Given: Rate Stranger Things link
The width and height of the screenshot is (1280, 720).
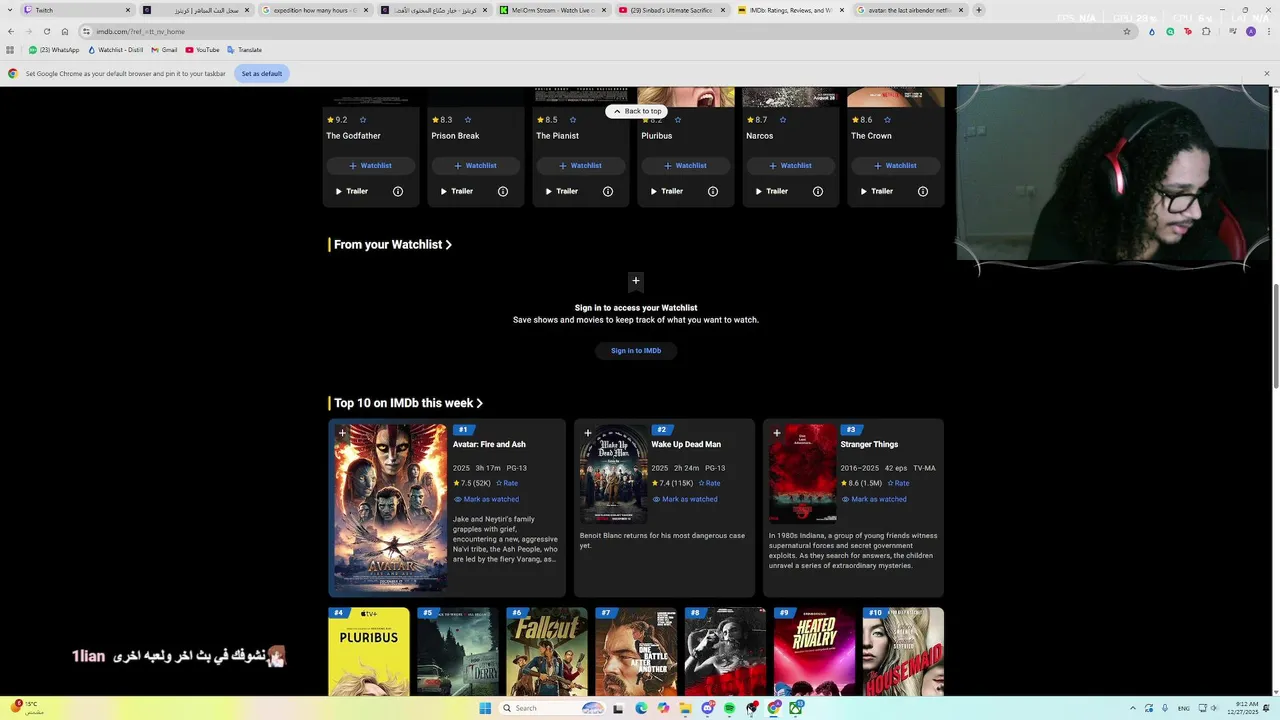Looking at the screenshot, I should click(x=899, y=483).
